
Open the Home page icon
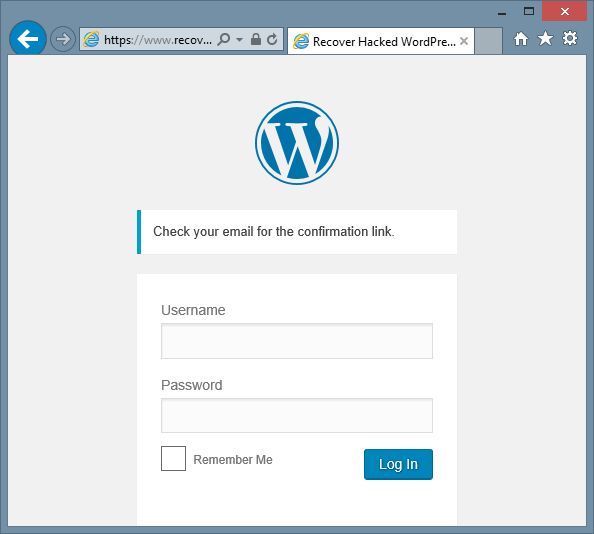click(x=521, y=39)
